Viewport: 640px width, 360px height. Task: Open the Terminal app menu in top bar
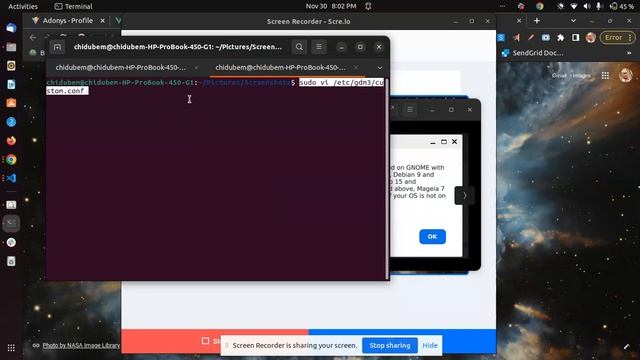[x=73, y=7]
